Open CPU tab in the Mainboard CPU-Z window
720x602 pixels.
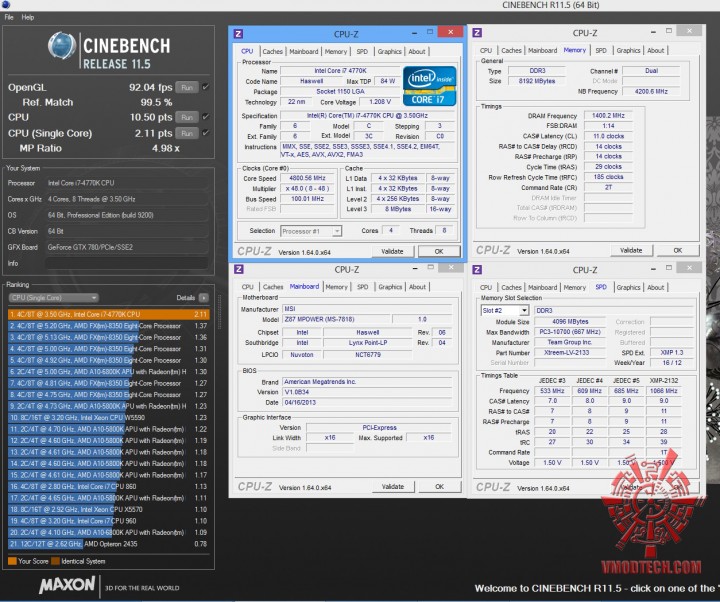pos(248,287)
